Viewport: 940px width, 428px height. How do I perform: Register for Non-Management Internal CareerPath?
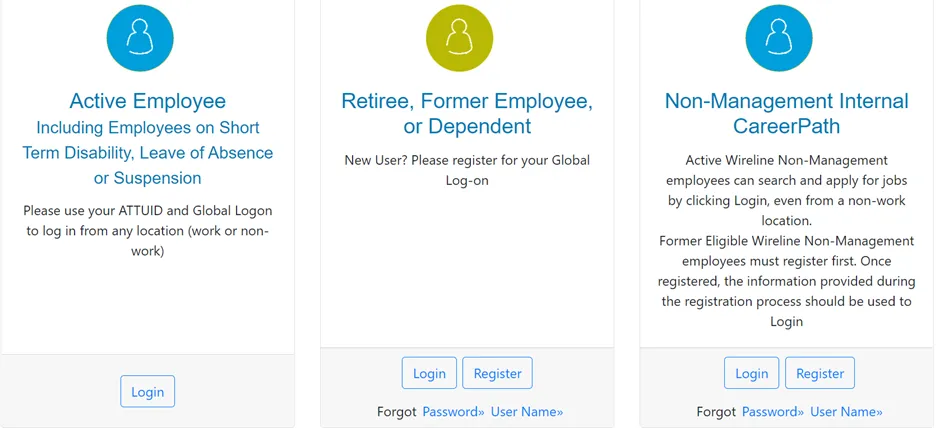pyautogui.click(x=820, y=373)
